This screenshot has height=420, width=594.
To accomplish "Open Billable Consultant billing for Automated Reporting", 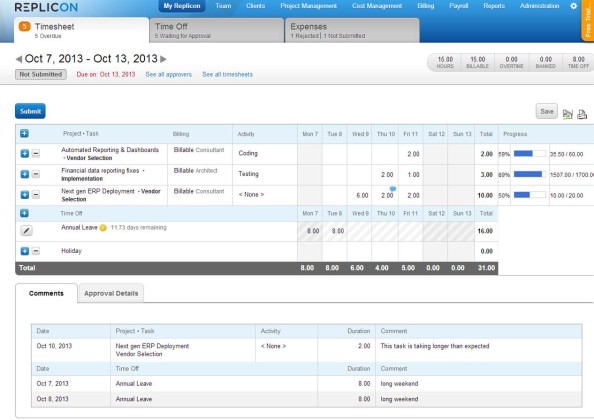I will (x=199, y=150).
